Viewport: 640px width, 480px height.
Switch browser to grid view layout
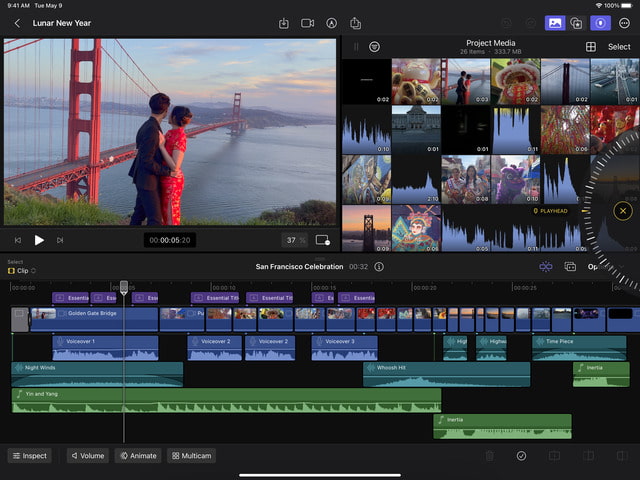tap(591, 47)
